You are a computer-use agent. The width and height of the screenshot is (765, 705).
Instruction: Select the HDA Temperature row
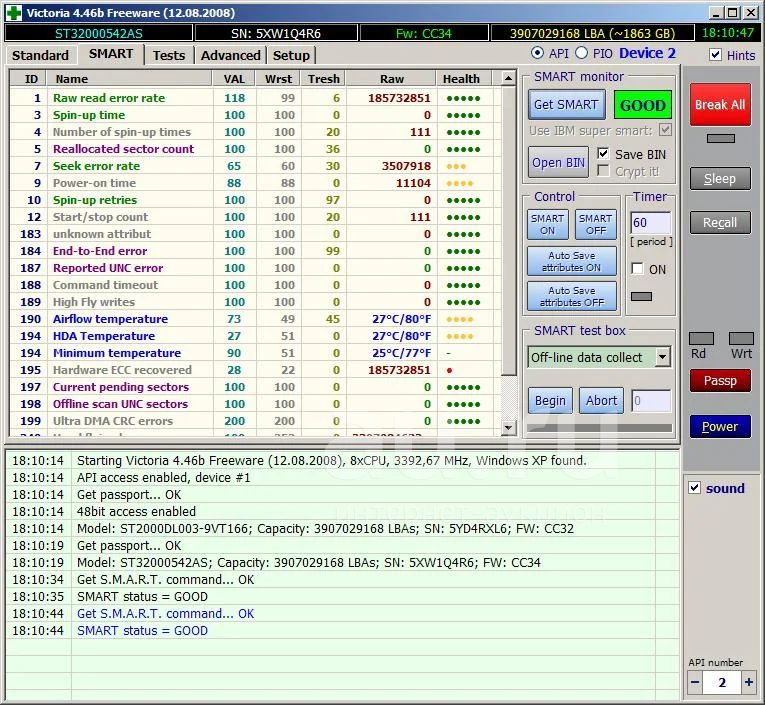pyautogui.click(x=256, y=336)
